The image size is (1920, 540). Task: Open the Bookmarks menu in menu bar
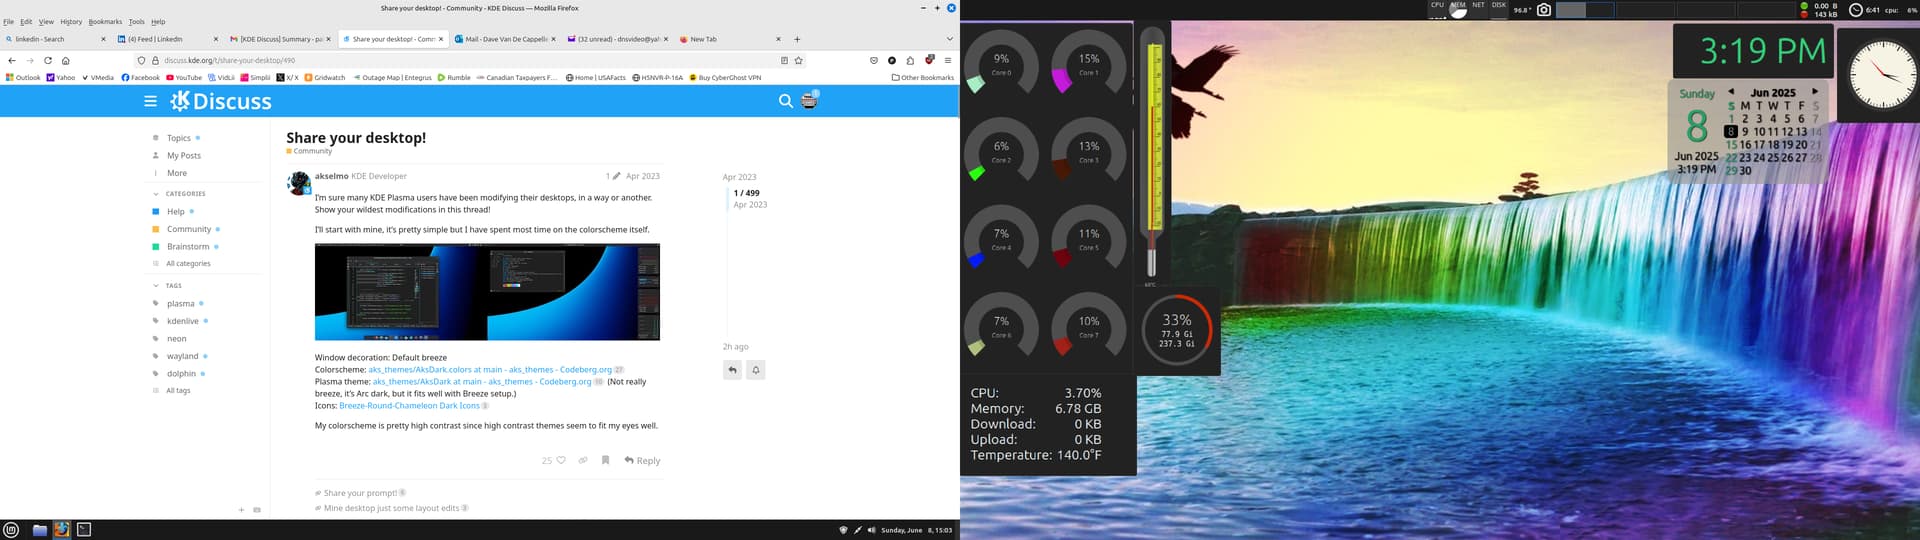(105, 21)
